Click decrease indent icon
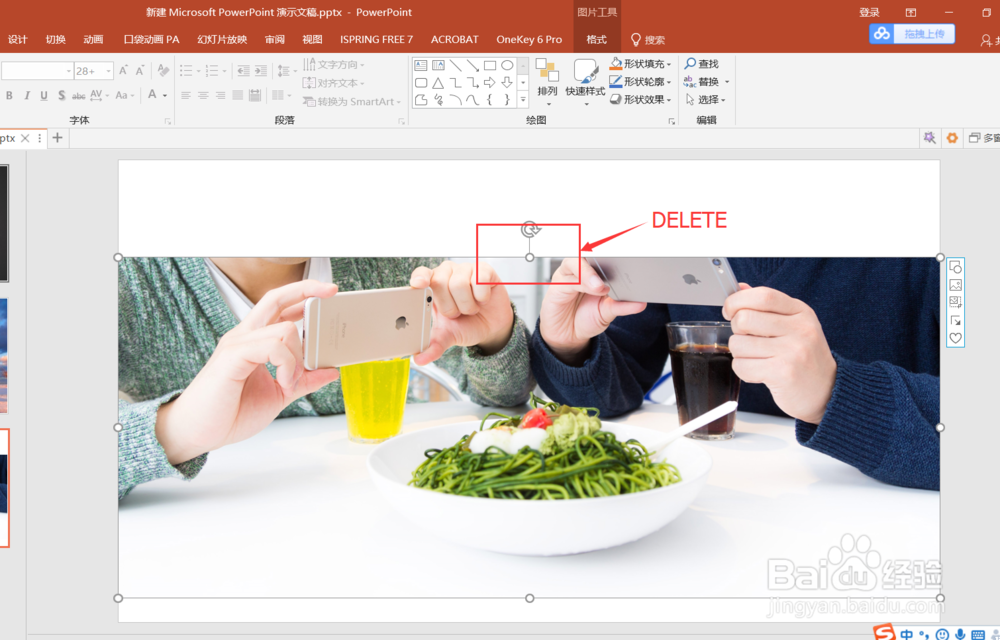 243,71
